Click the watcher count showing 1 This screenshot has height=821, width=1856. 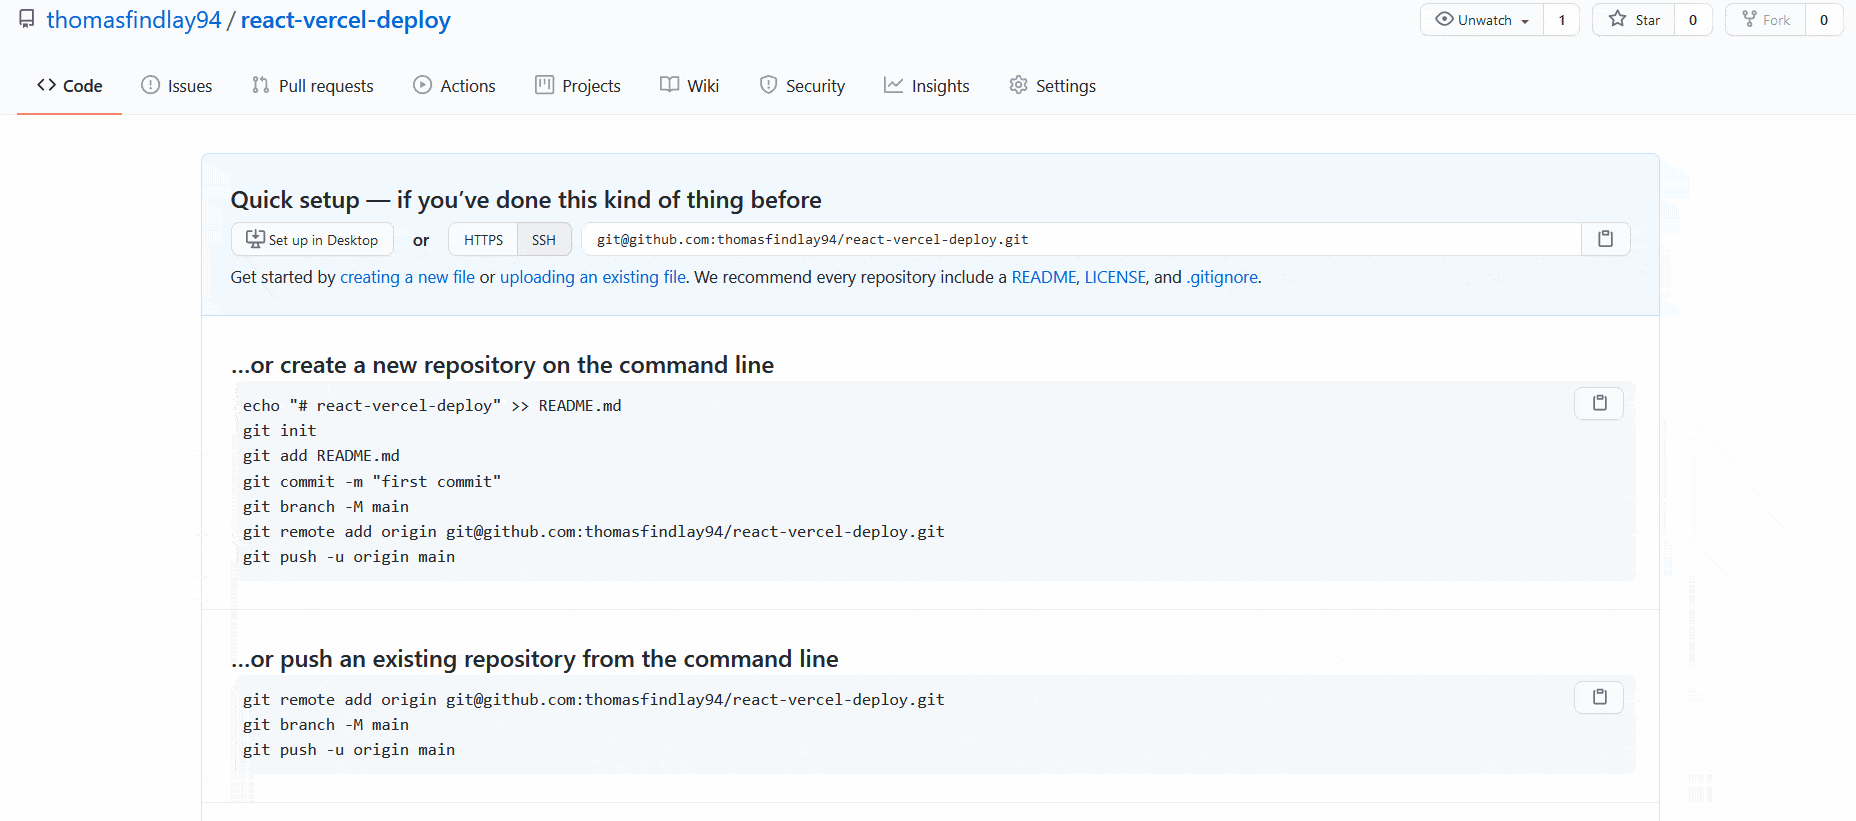[1562, 20]
